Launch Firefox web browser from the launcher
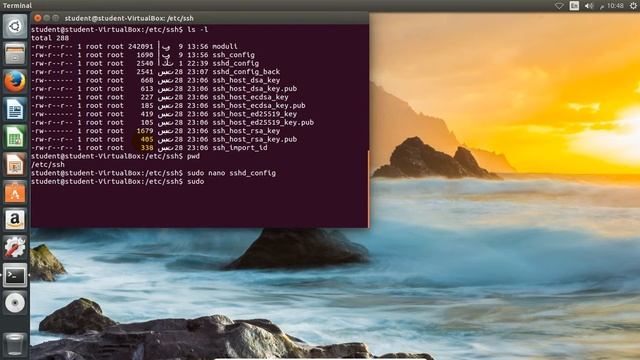640x360 pixels. (x=15, y=81)
